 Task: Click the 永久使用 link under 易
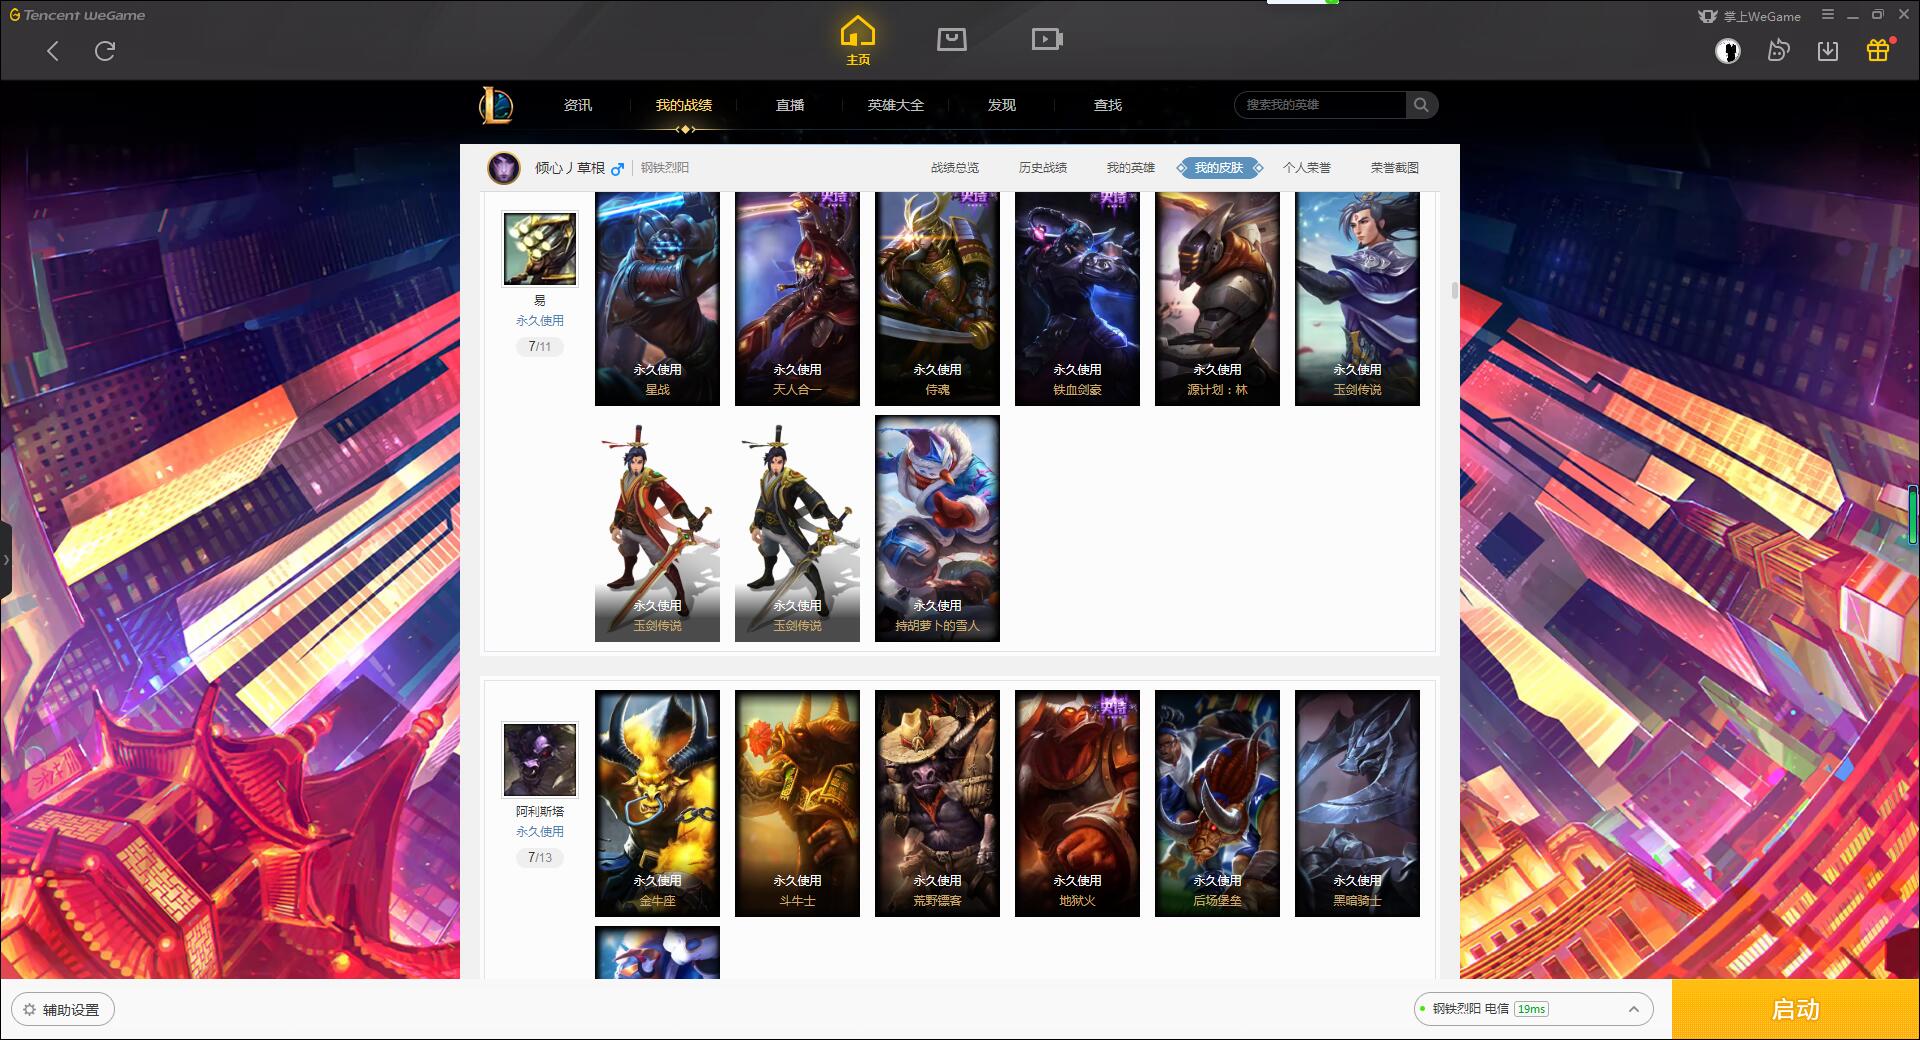(540, 321)
